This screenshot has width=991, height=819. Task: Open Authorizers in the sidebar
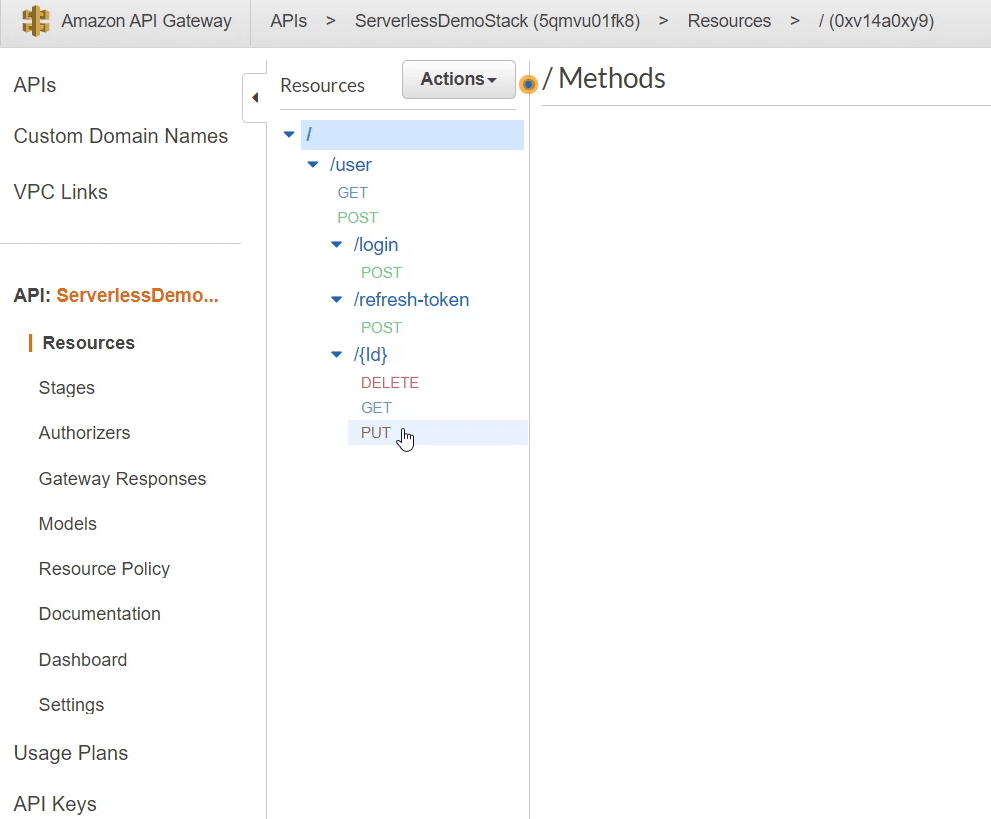click(x=84, y=433)
